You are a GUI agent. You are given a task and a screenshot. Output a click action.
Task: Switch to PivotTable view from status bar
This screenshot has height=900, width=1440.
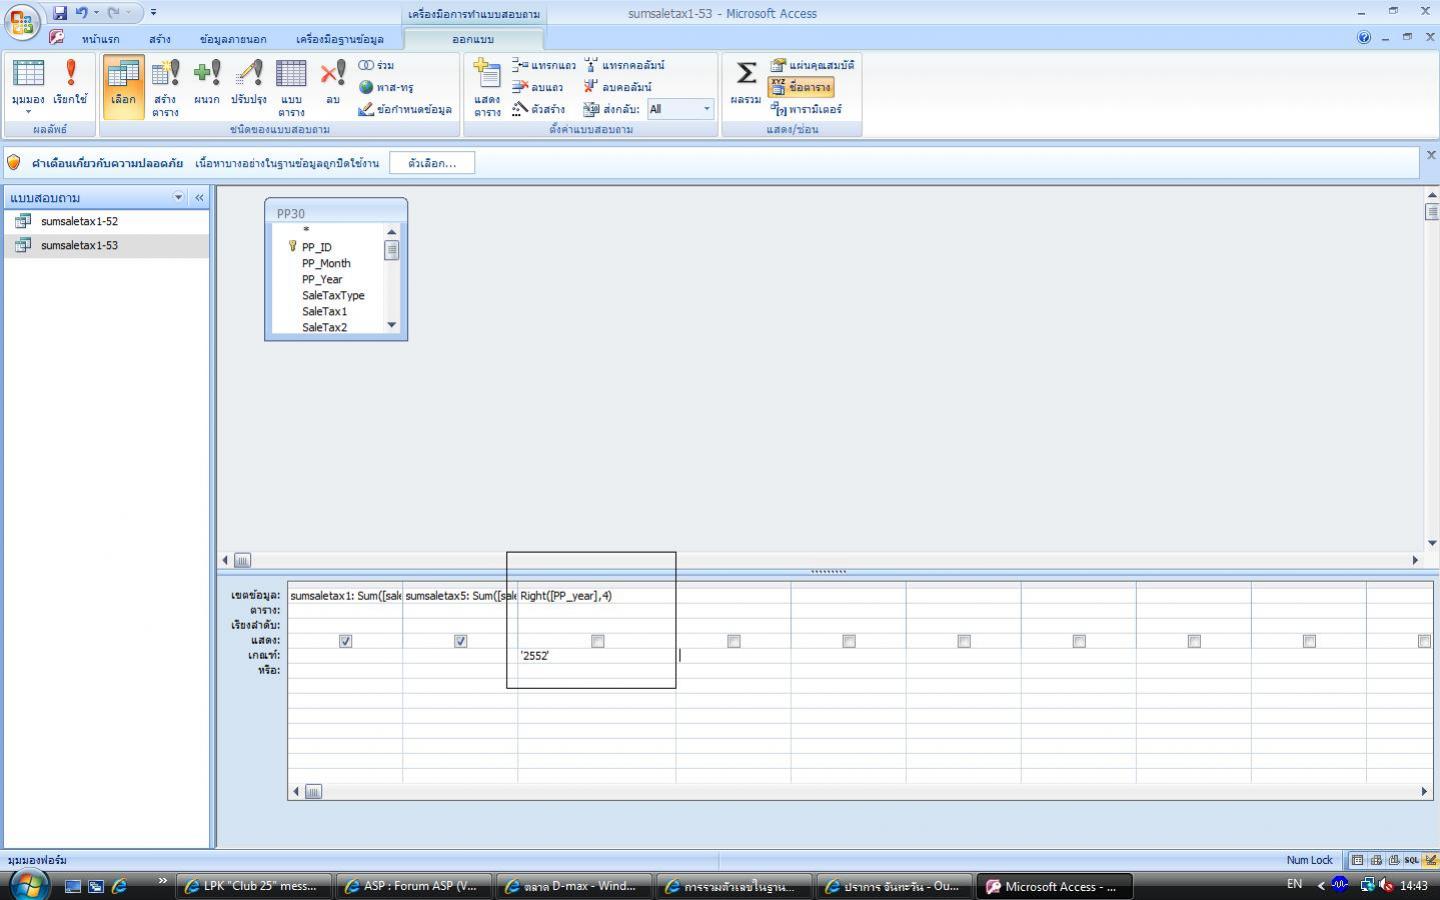(1375, 860)
